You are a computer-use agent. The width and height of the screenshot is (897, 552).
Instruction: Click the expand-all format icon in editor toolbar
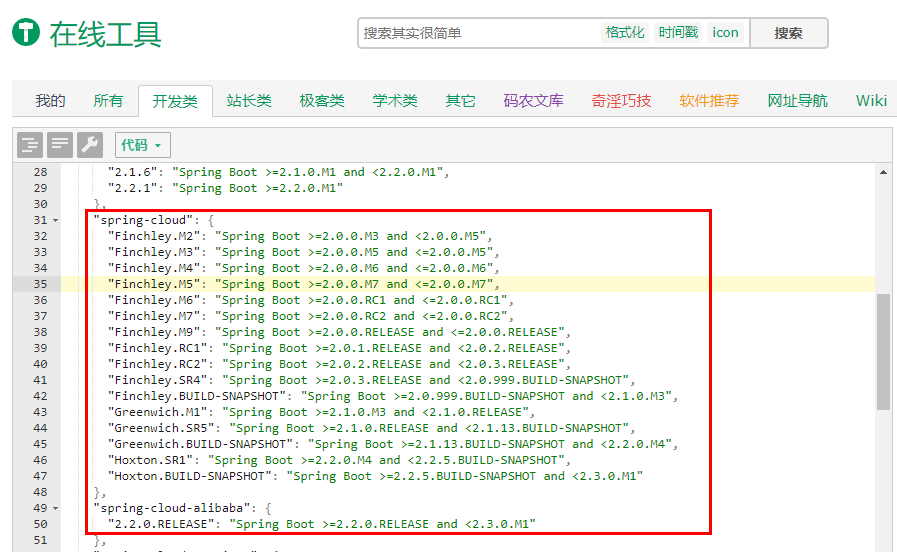30,145
